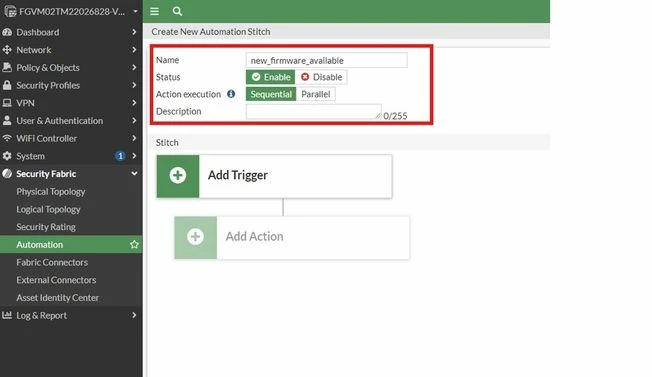Open the Security Fabric menu label
The image size is (652, 377).
(x=46, y=174)
